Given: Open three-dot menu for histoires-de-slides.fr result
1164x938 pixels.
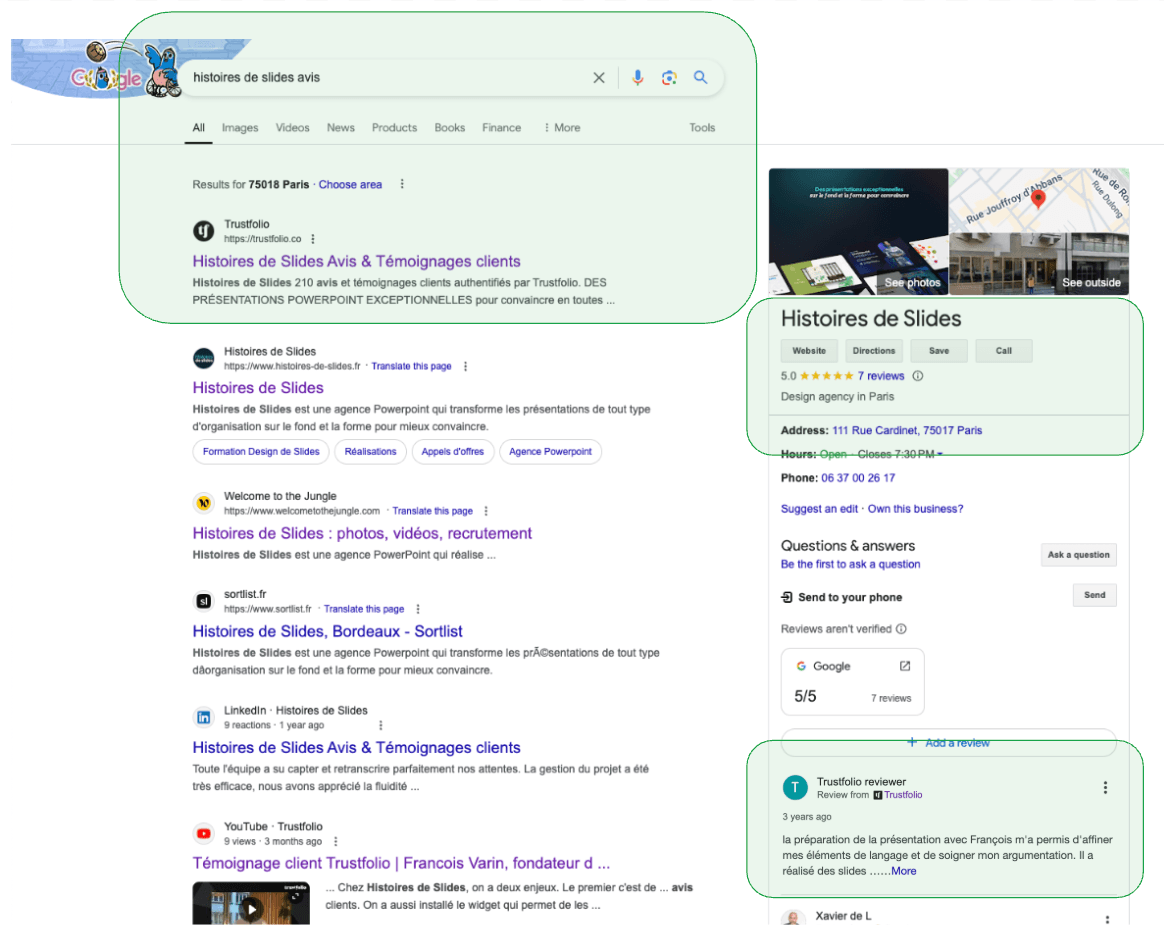Looking at the screenshot, I should [465, 366].
